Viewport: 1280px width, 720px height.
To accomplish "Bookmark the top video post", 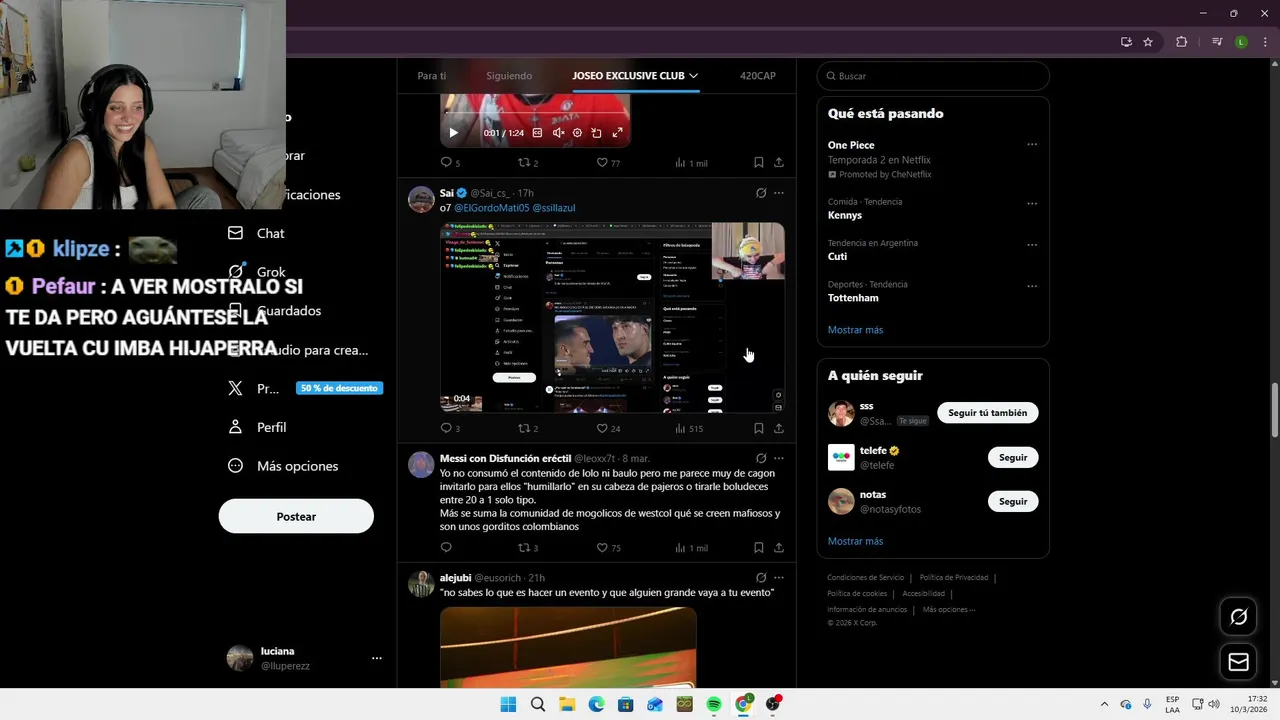I will (759, 163).
